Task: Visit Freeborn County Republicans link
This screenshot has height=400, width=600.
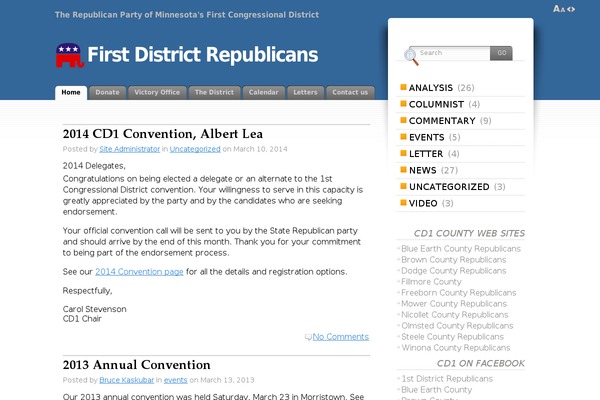Action: tap(458, 293)
